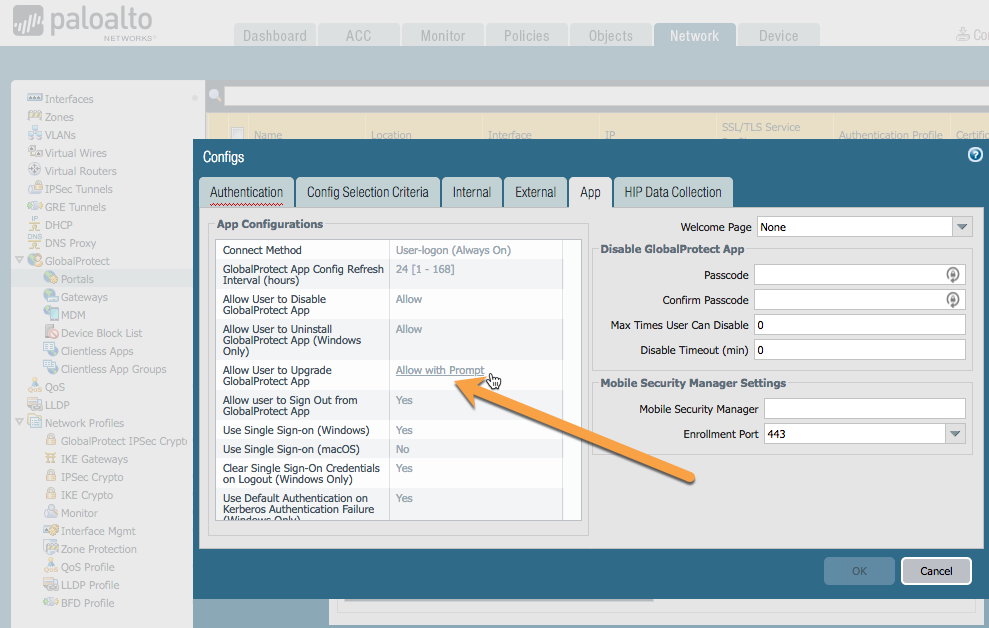Screen dimensions: 989x628
Task: Change Allow User to Upgrade value
Action: pyautogui.click(x=440, y=370)
